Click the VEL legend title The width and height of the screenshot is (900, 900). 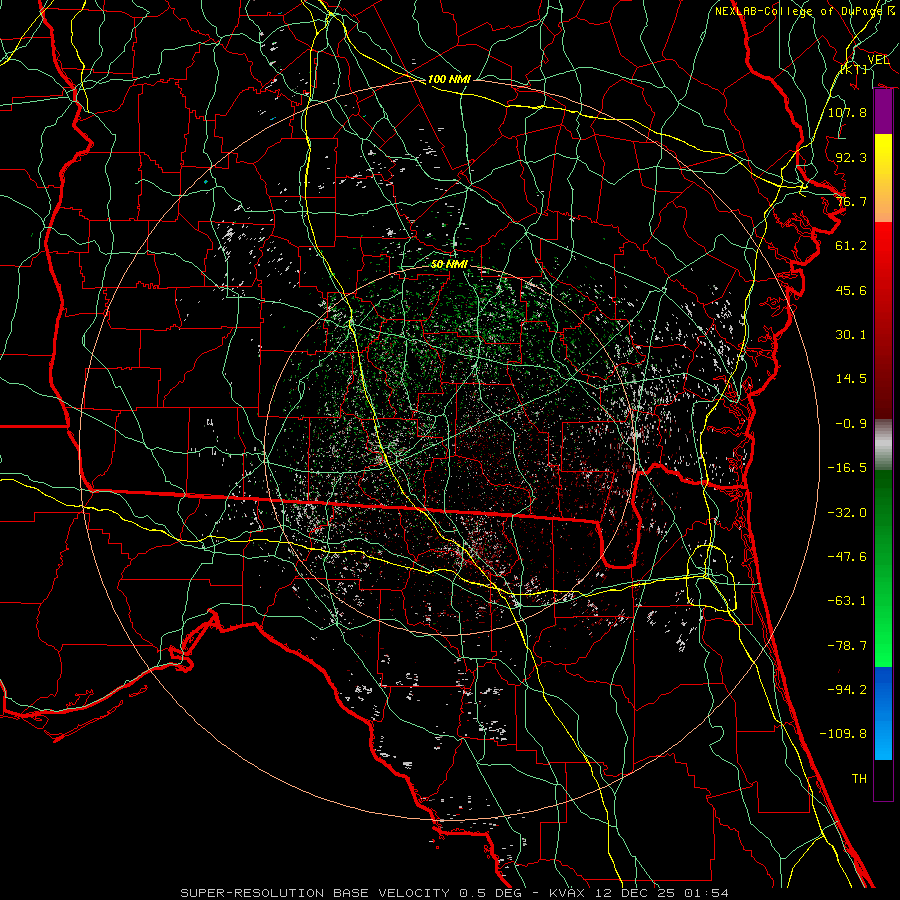click(878, 60)
